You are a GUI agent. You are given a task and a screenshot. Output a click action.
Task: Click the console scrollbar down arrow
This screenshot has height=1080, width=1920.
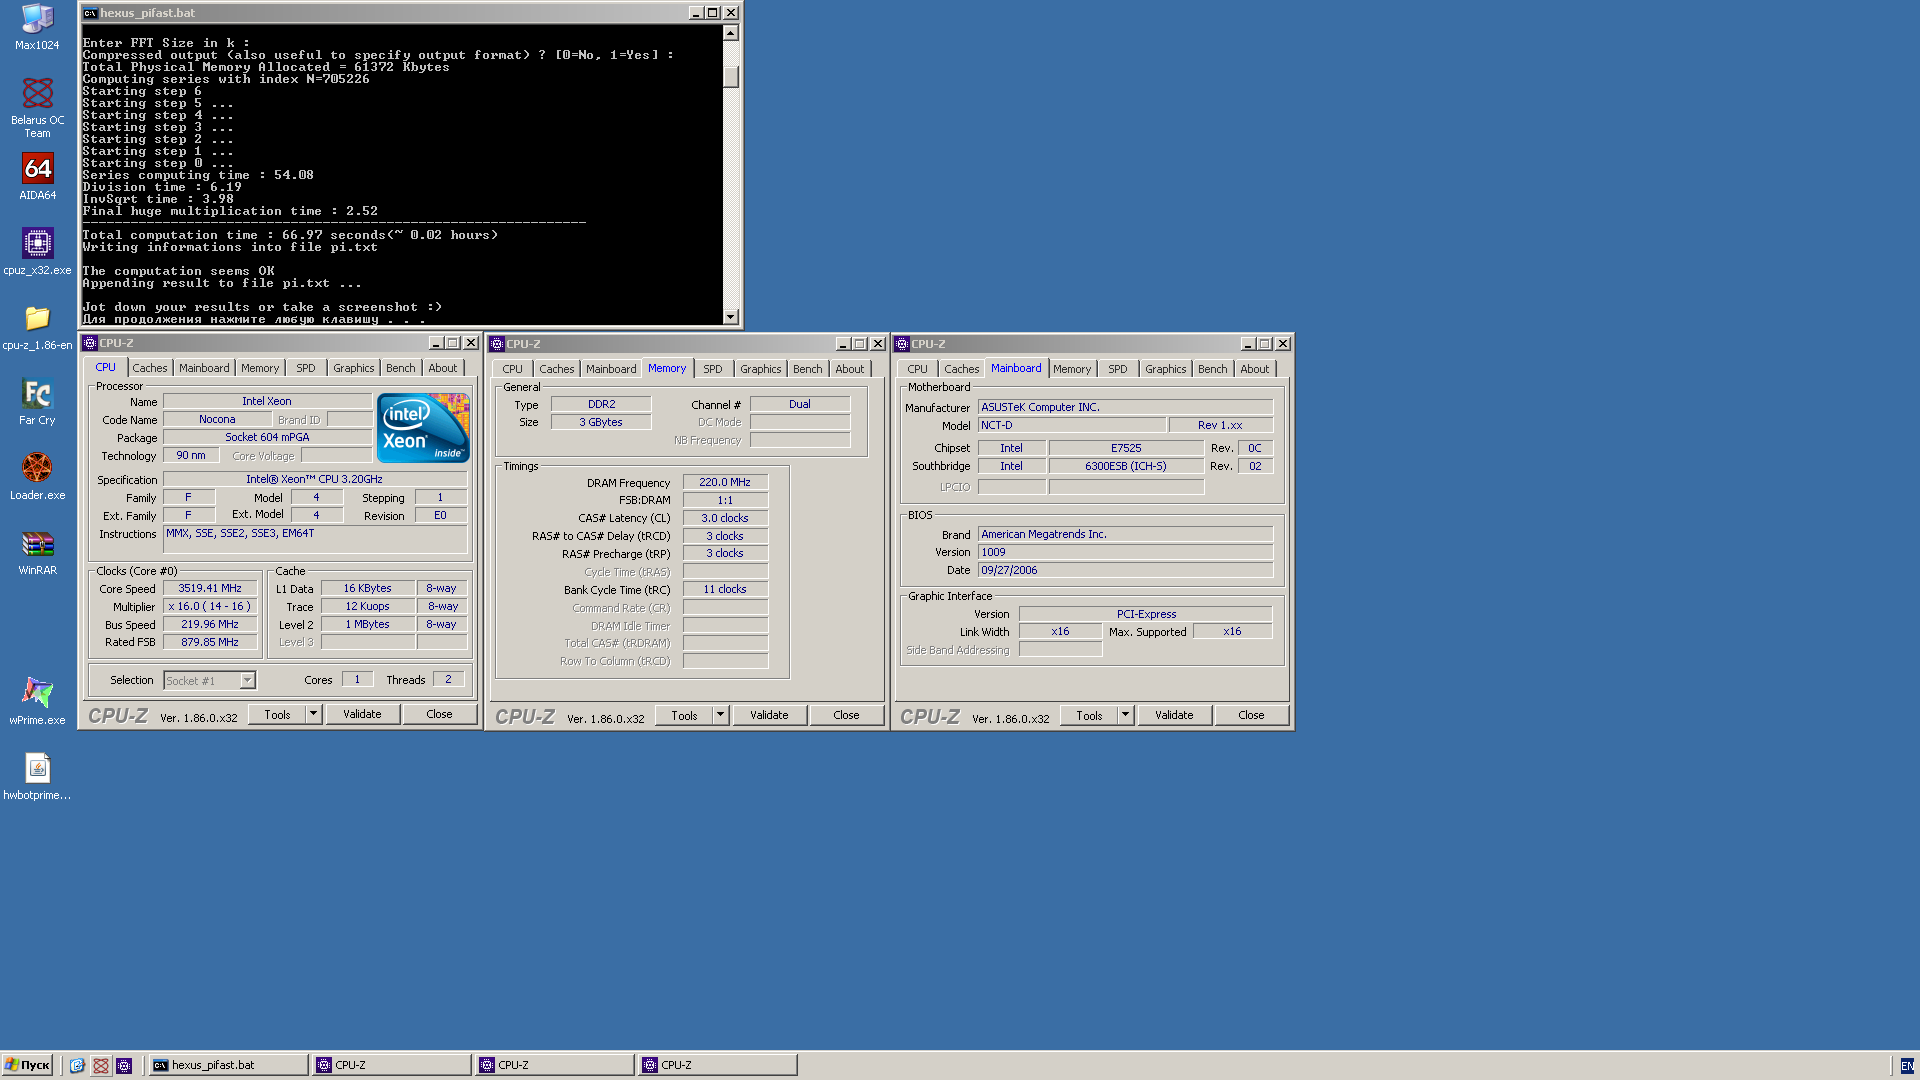(x=731, y=317)
